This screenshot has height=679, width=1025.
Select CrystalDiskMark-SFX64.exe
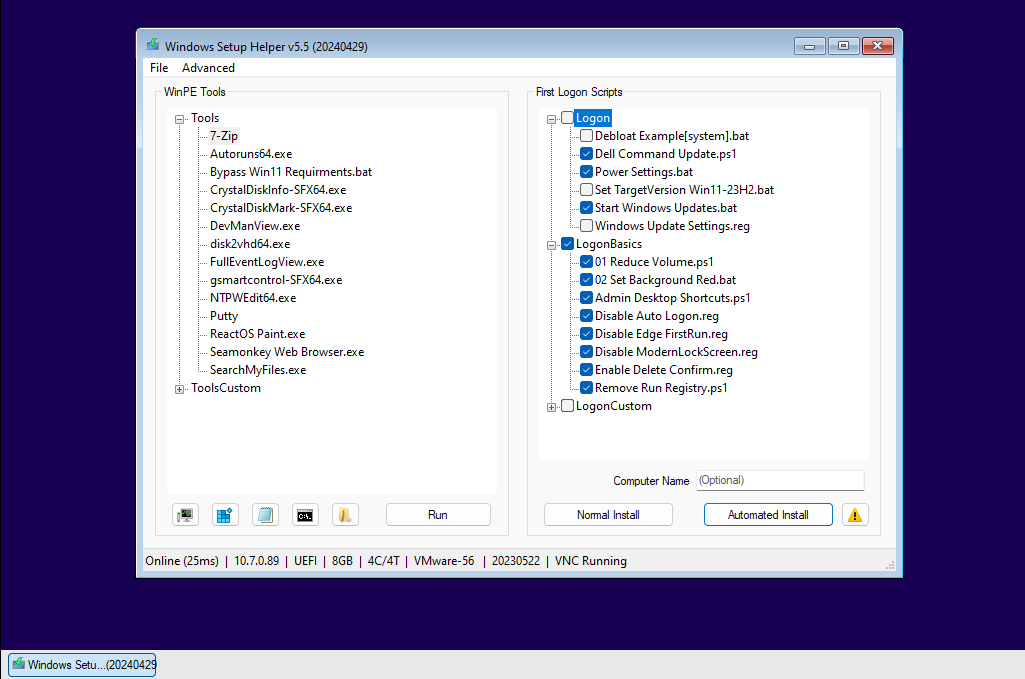point(281,208)
